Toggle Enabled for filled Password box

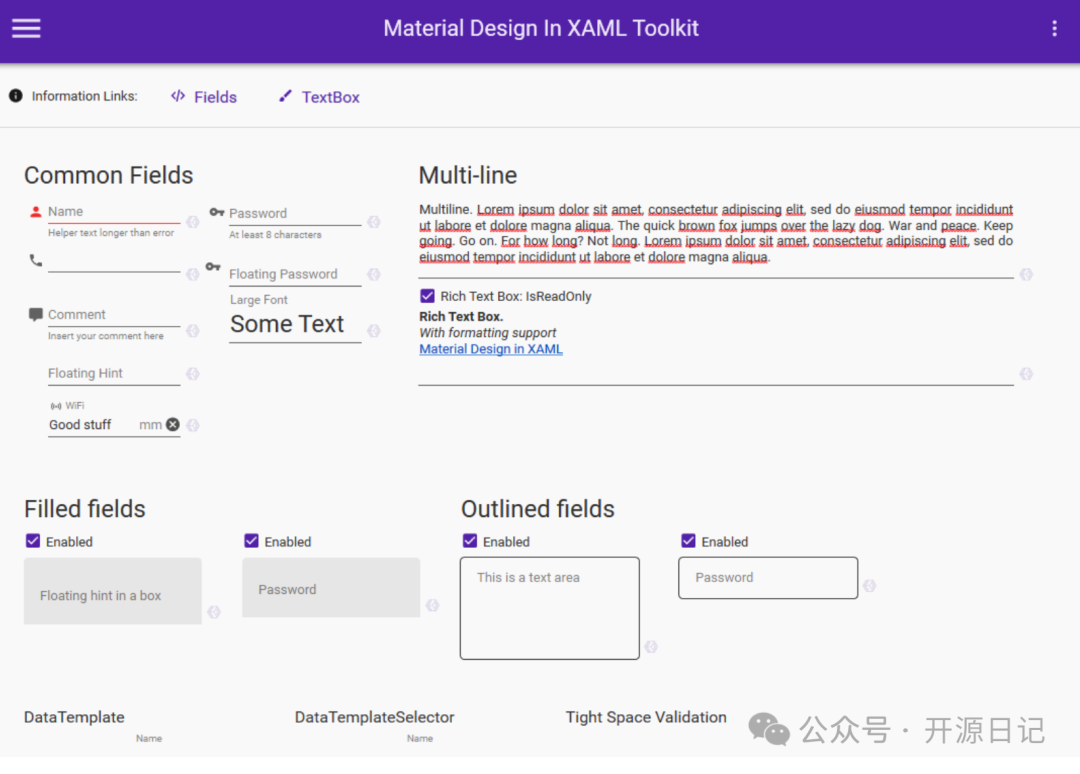click(251, 541)
